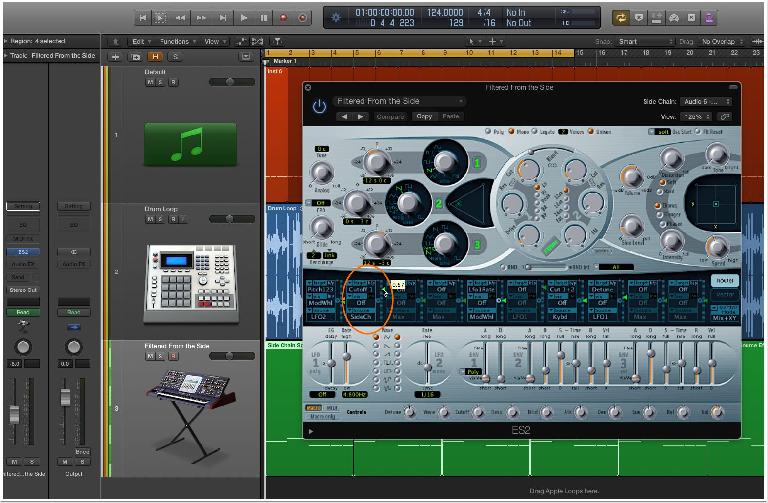The width and height of the screenshot is (768, 503).
Task: Open the Cutoff 1 target menu in router
Action: [360, 289]
